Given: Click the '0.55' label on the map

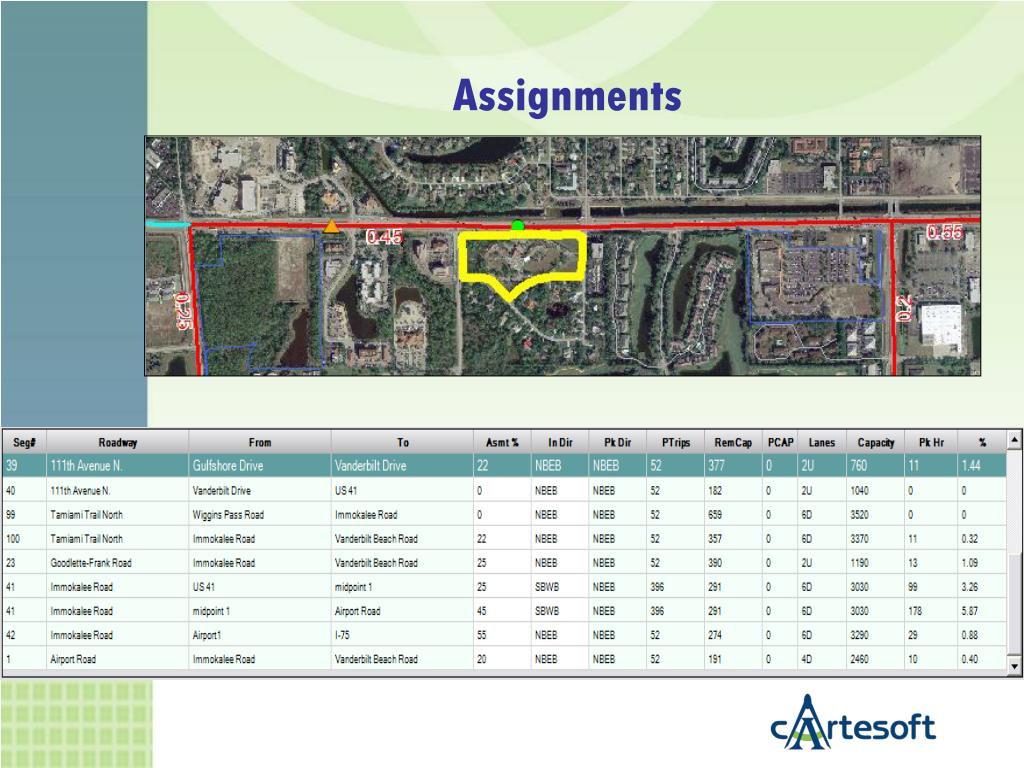Looking at the screenshot, I should click(x=944, y=232).
